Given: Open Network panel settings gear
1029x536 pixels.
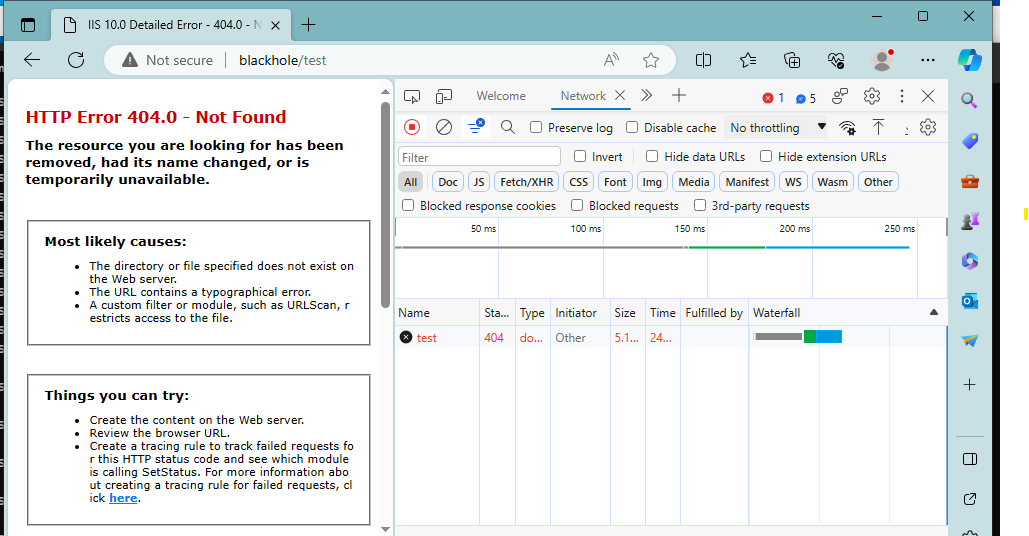Looking at the screenshot, I should point(927,127).
